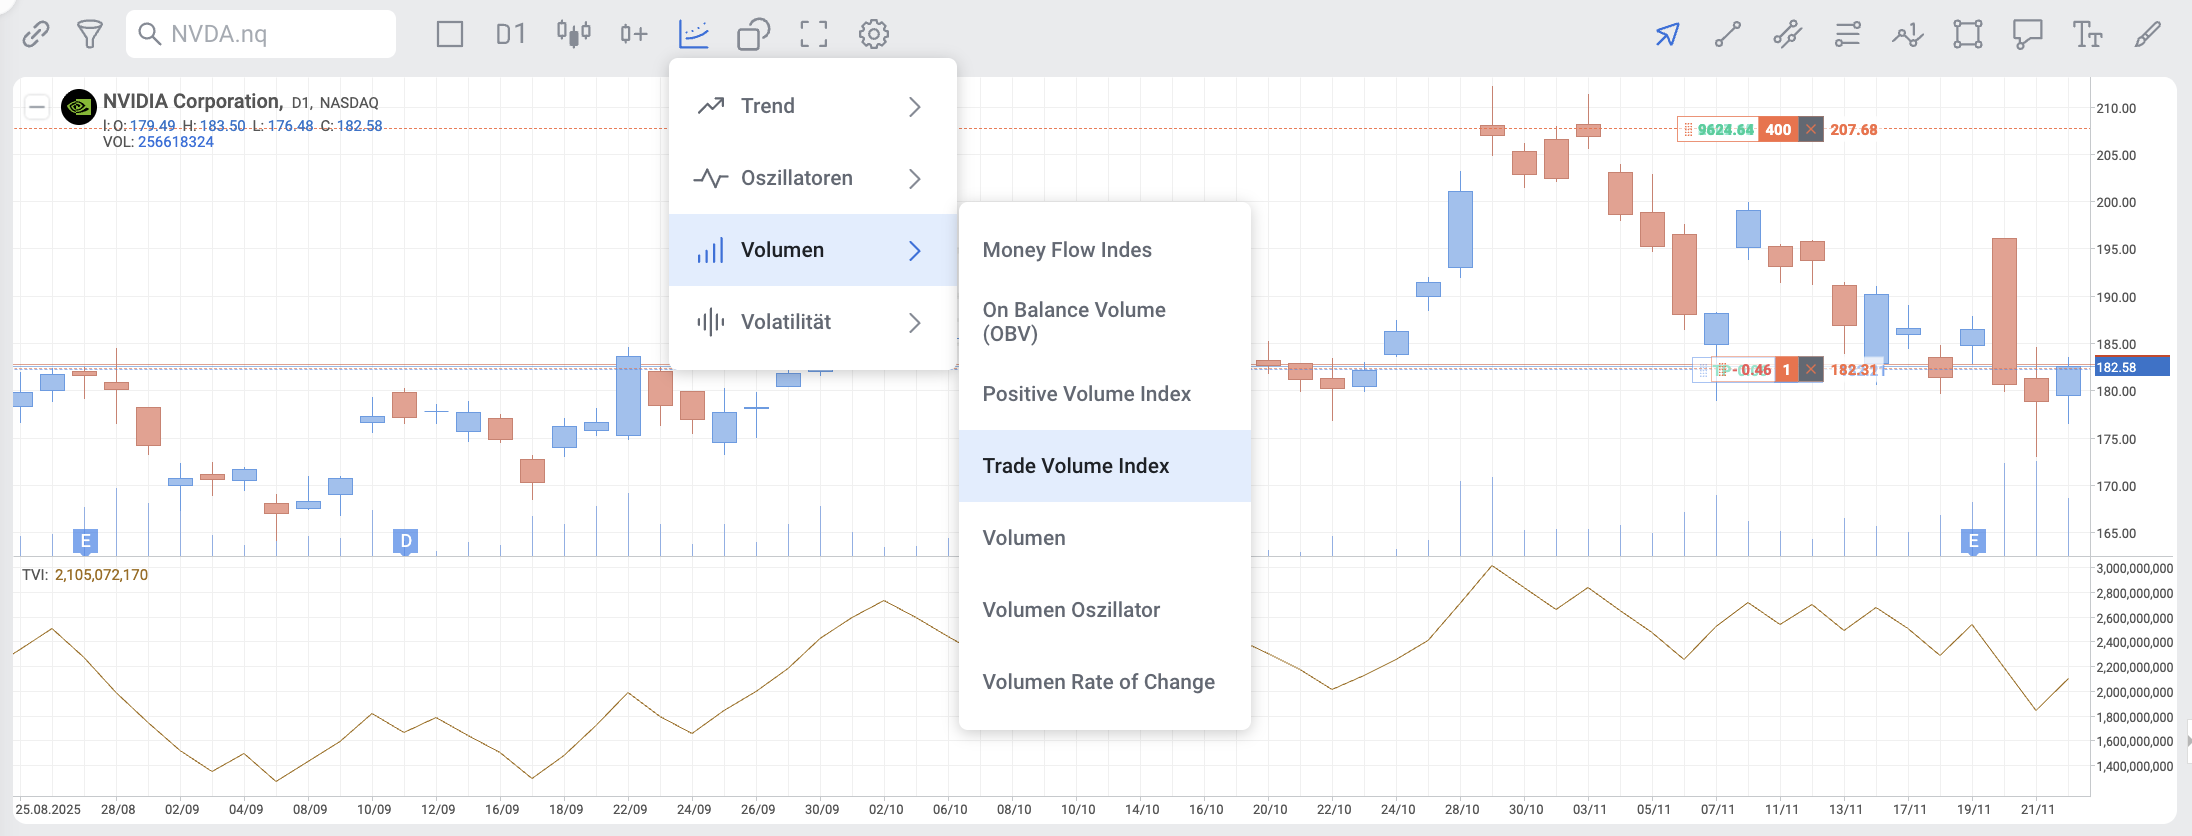Select the text Tt tool
This screenshot has height=836, width=2192.
click(x=2087, y=34)
